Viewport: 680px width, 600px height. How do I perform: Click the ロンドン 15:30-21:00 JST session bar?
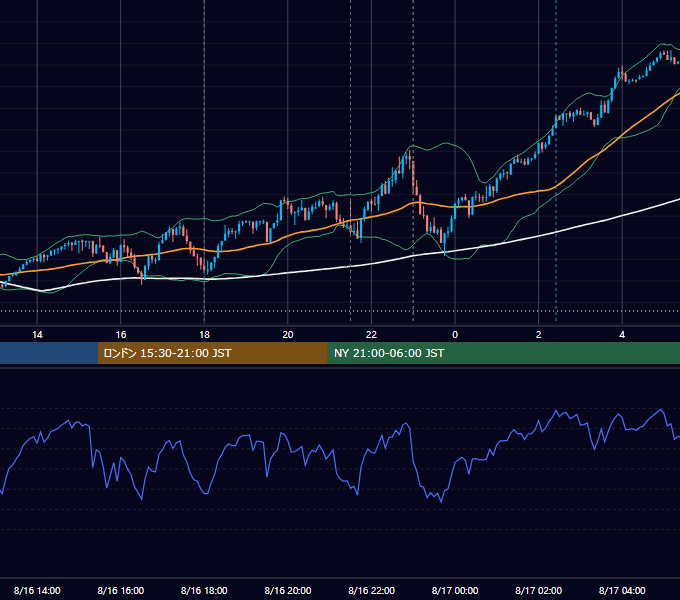coord(212,353)
